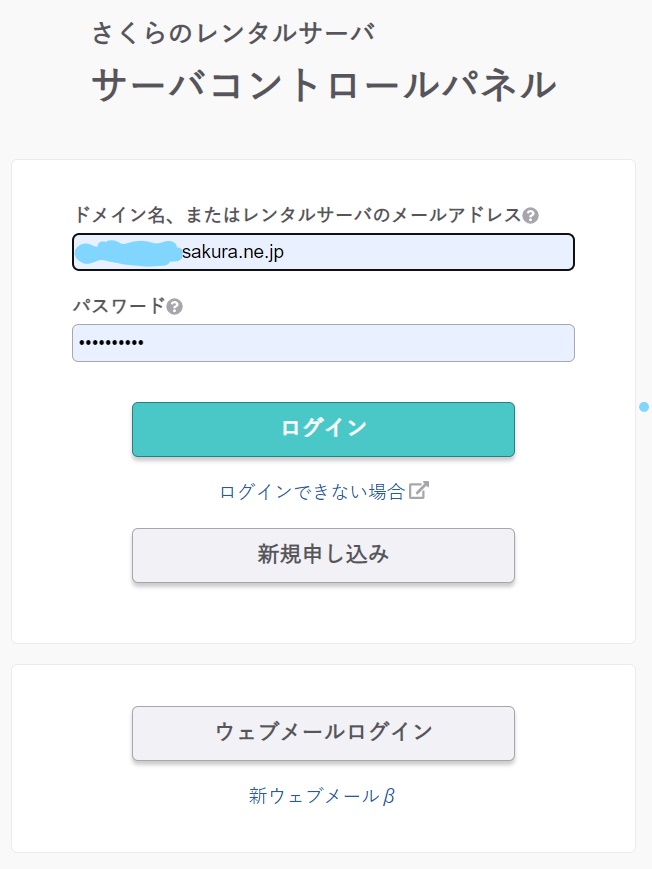Click blank space below the 新規申し込み button
652x869 pixels.
(x=323, y=615)
